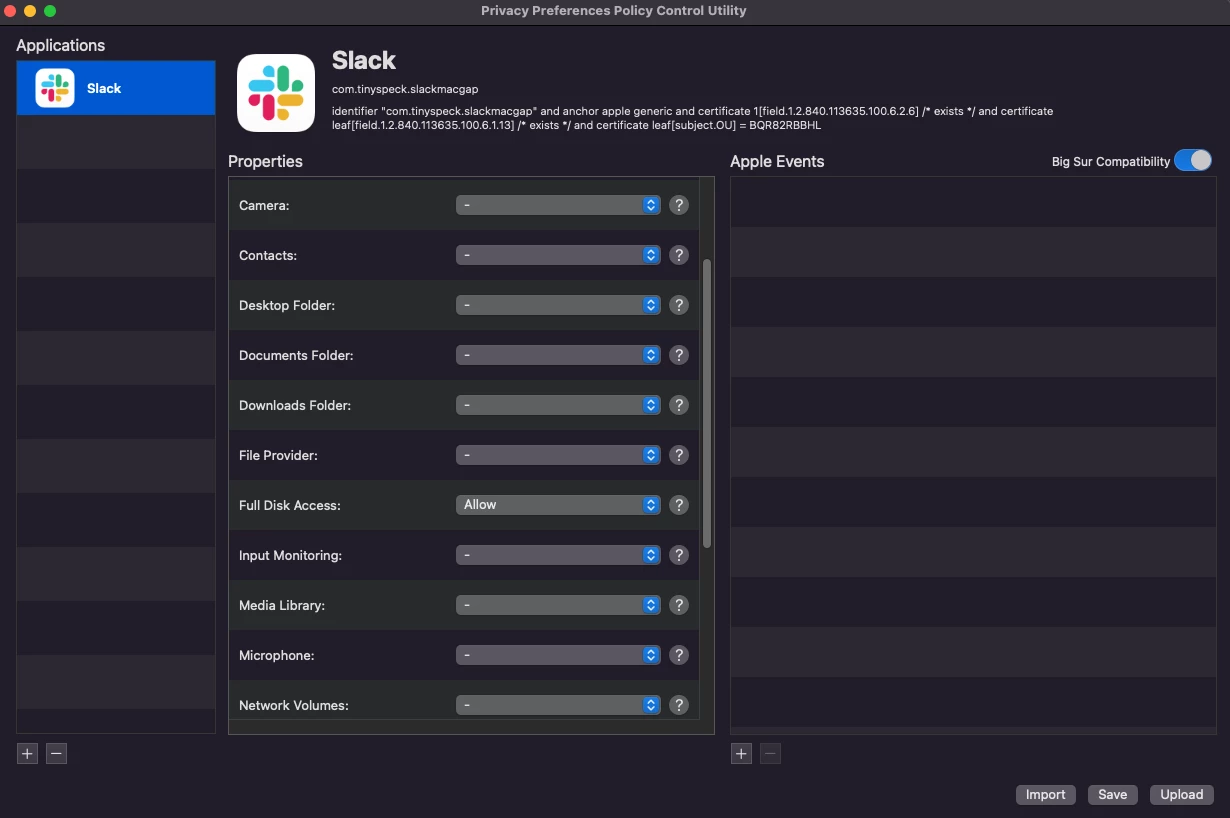Click the com.tinyspeck.slackmacgap bundle identifier
This screenshot has width=1230, height=818.
tap(405, 89)
